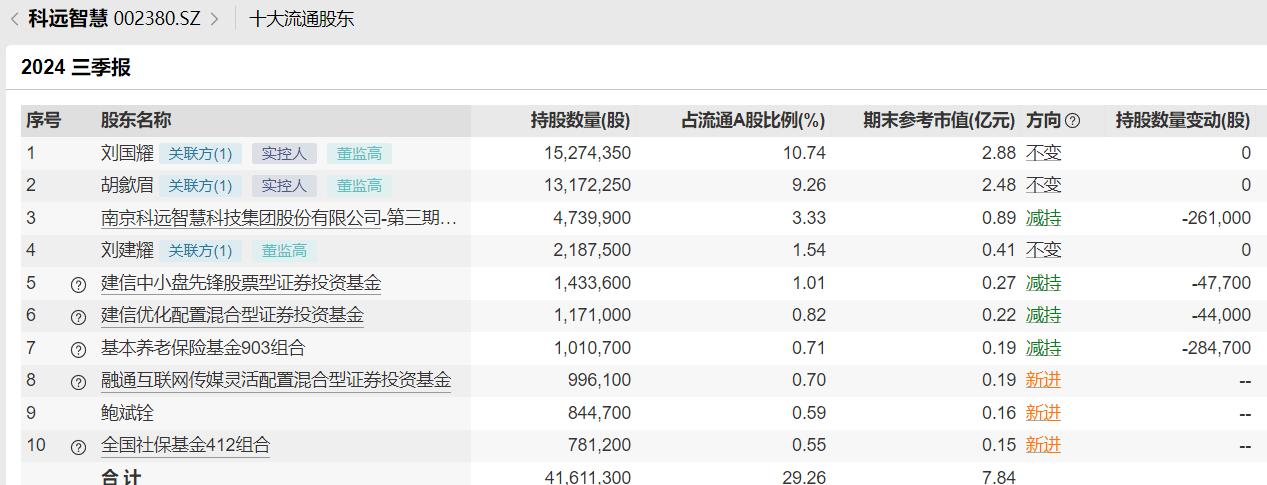
Task: Select change value -261,000
Action: 1216,218
